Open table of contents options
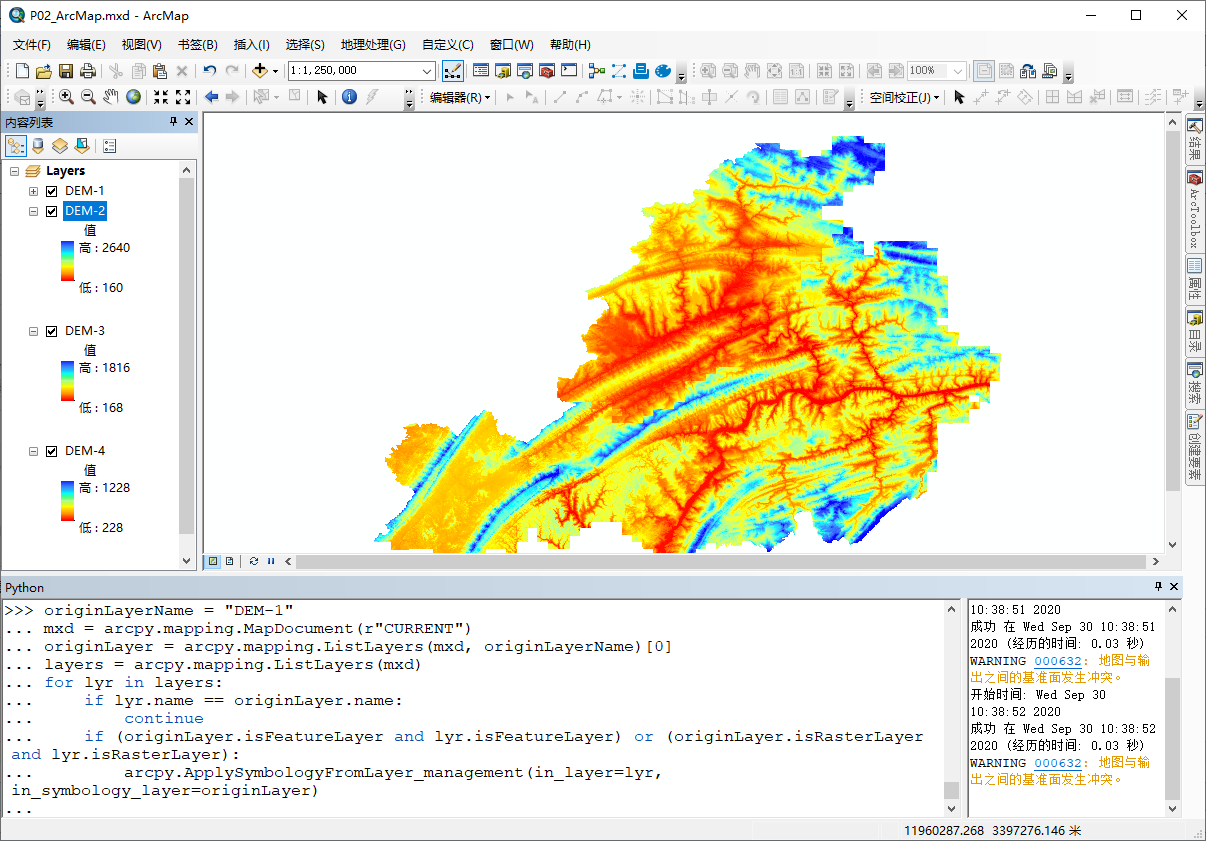Screen dimensions: 1206x841 [109, 146]
